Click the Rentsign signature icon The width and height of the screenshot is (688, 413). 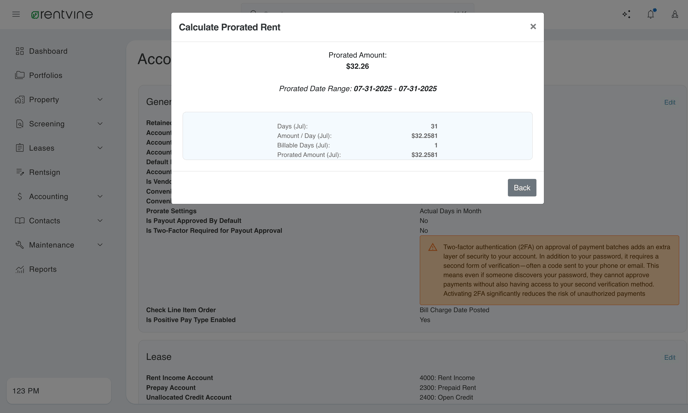[19, 172]
